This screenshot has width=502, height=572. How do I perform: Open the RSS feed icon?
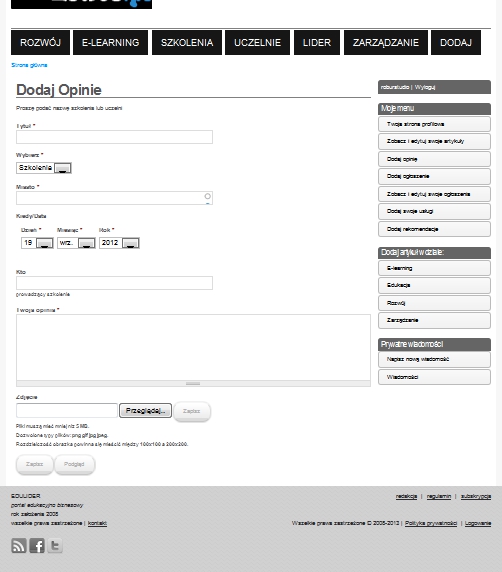(19, 545)
